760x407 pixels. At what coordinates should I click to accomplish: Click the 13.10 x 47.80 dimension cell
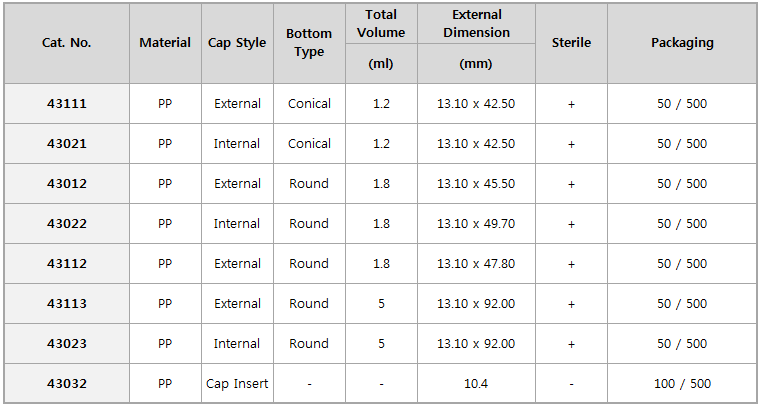[x=476, y=264]
